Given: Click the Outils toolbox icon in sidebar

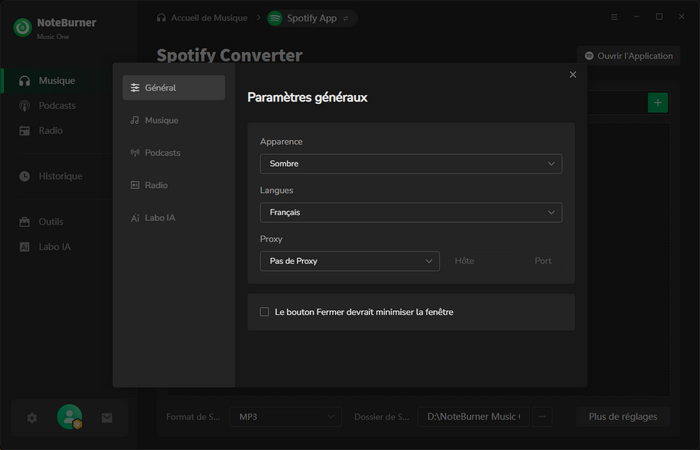Looking at the screenshot, I should tap(25, 222).
